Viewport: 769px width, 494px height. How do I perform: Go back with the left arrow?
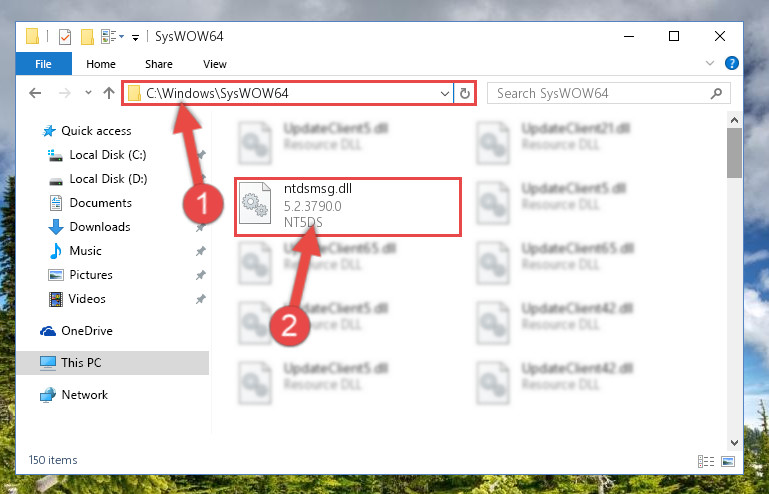[x=35, y=93]
